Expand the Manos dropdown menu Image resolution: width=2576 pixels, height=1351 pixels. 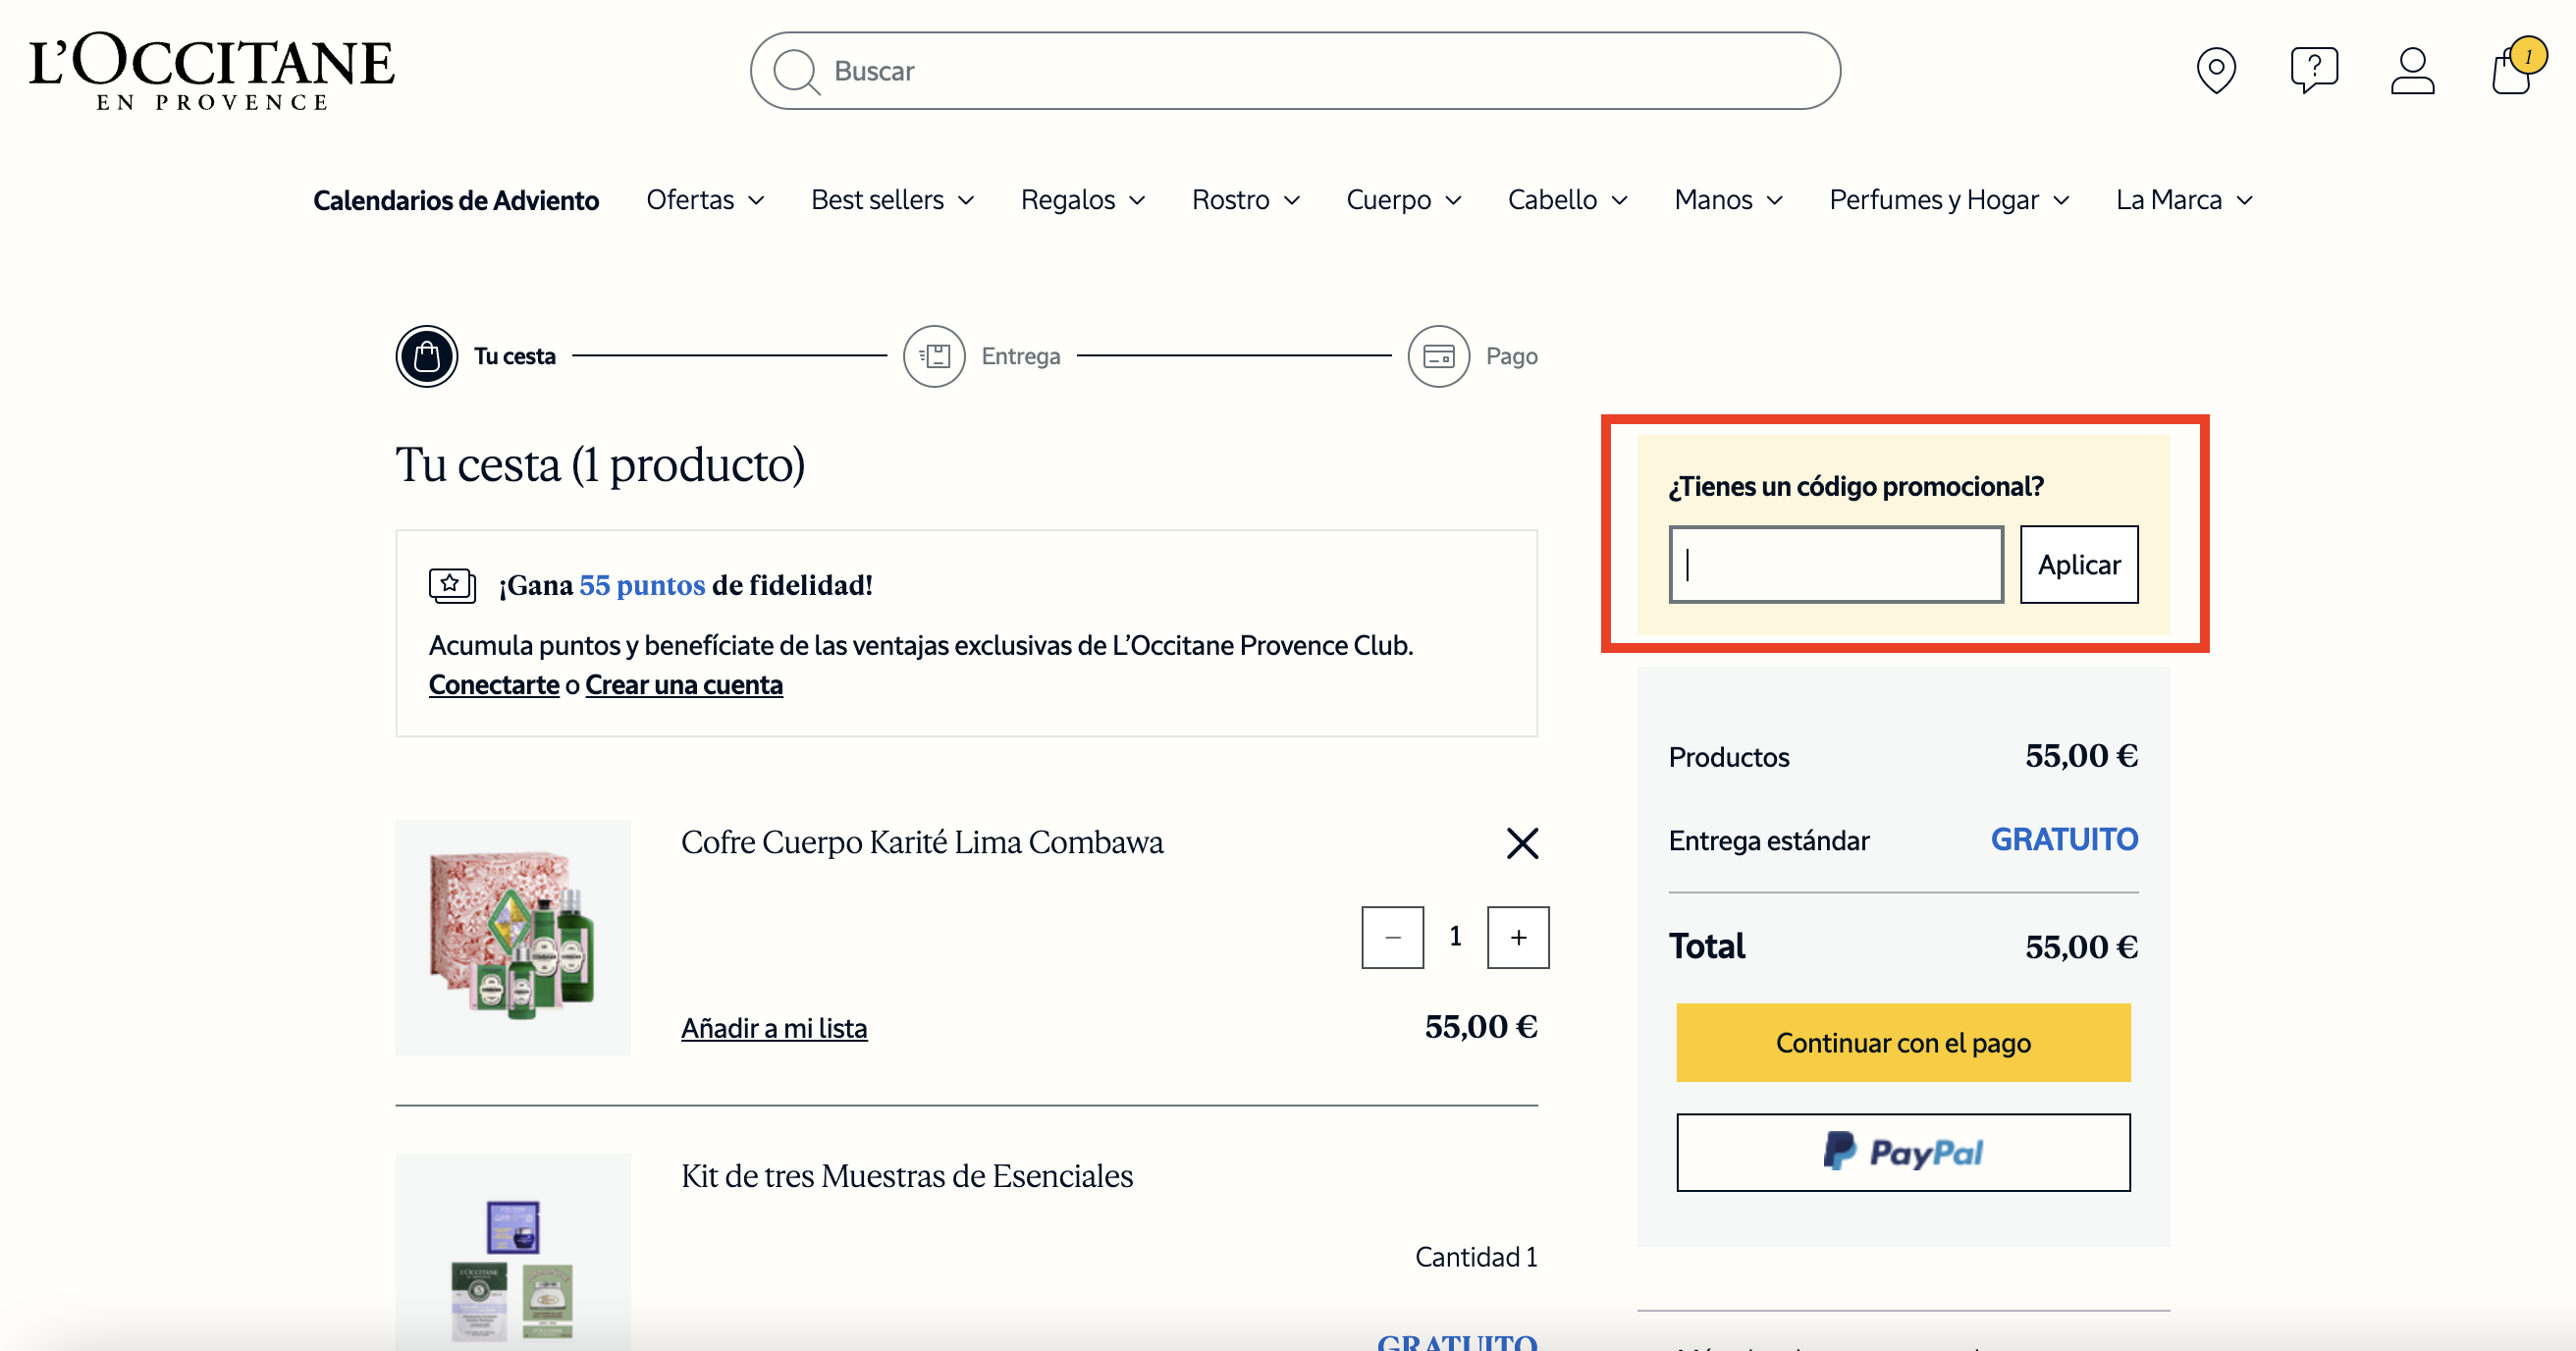click(1729, 200)
